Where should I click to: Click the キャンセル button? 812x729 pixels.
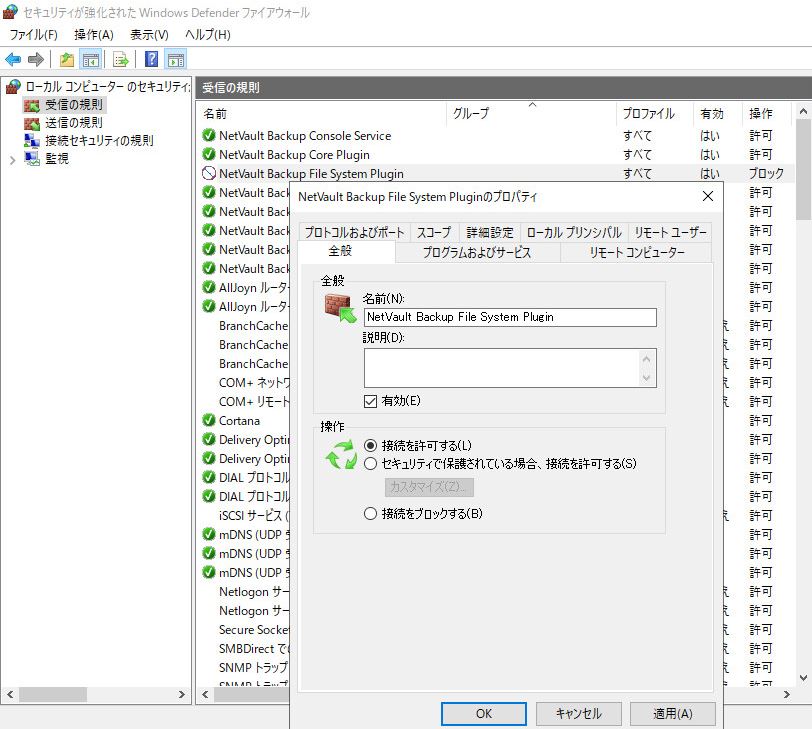pyautogui.click(x=578, y=714)
